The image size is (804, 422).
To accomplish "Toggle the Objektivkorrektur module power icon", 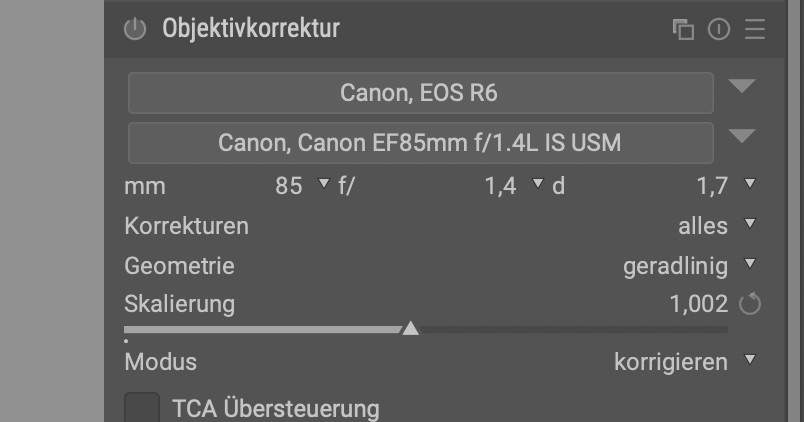I will point(135,30).
